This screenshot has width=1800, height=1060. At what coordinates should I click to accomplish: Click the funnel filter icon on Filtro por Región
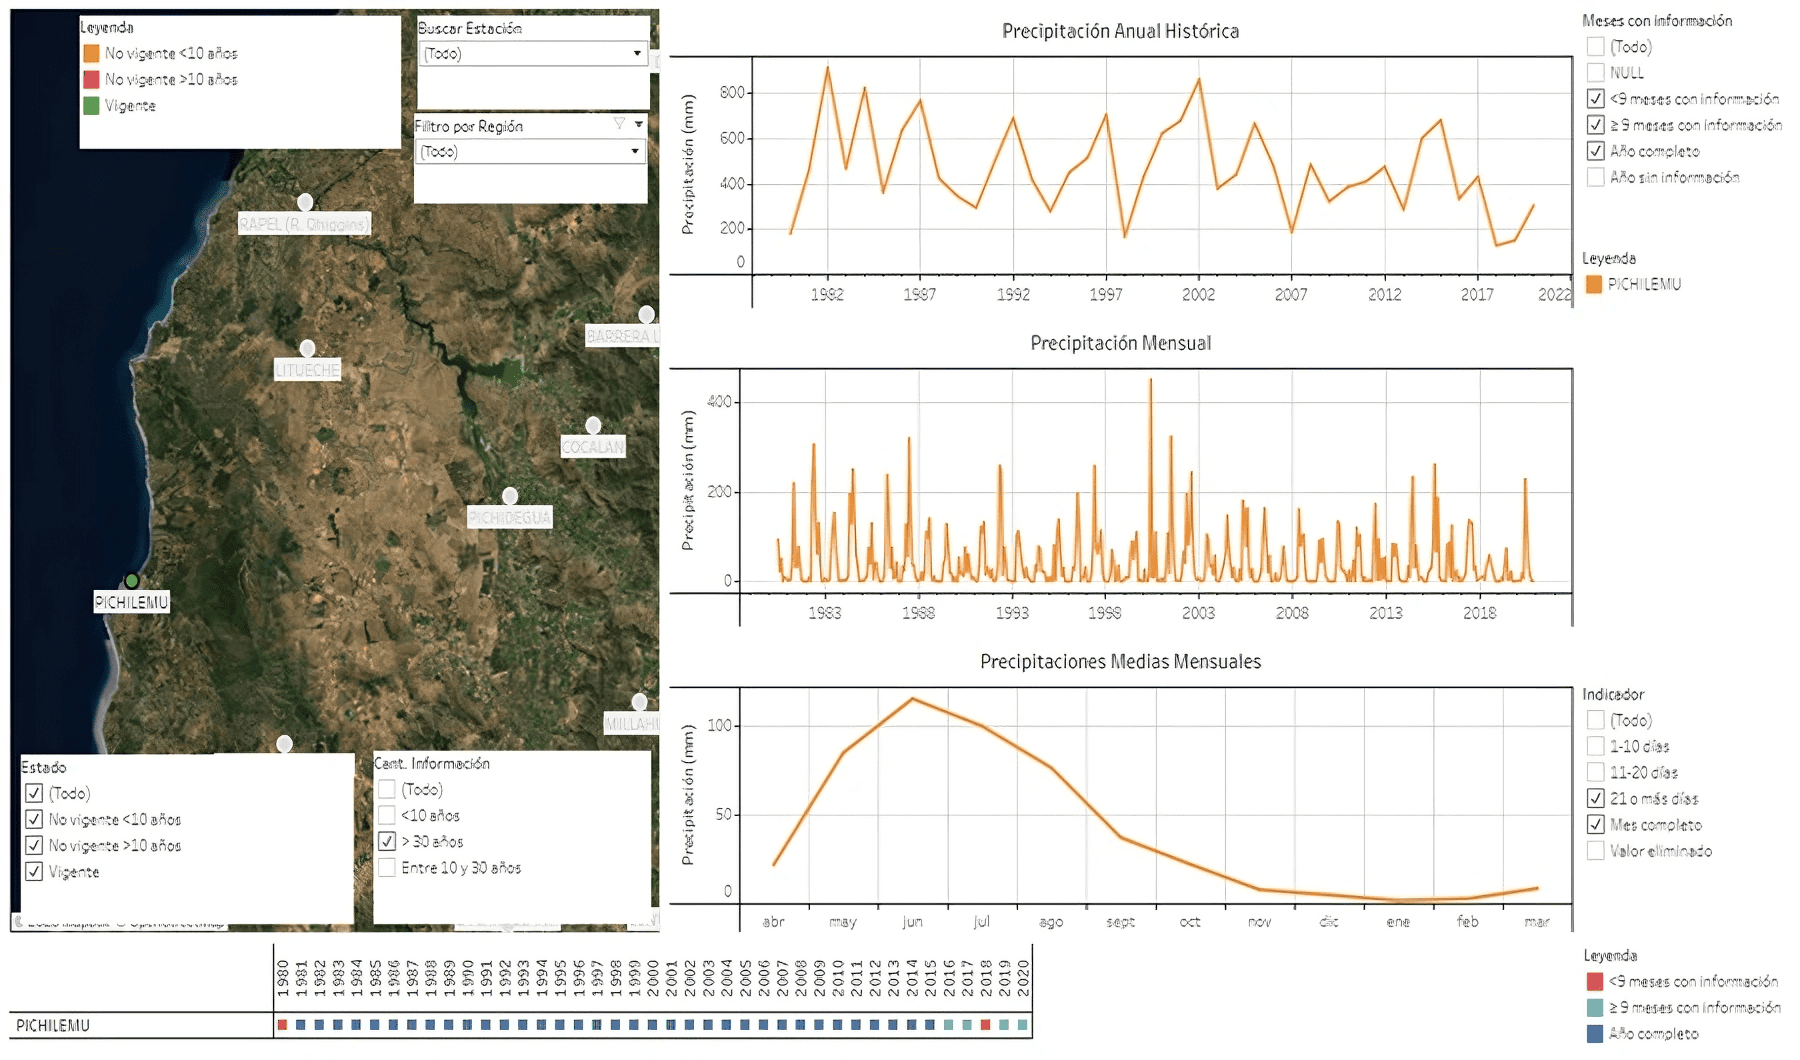618,124
